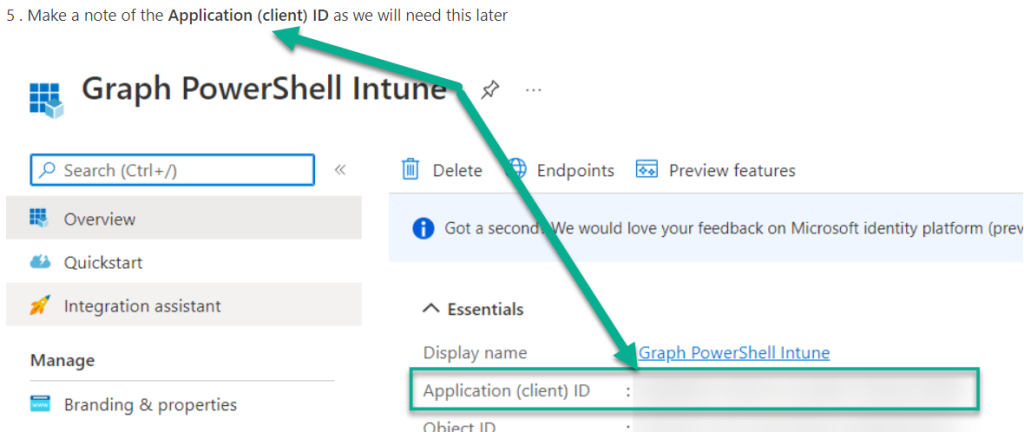Collapse the sidebar with double chevron

[x=340, y=170]
